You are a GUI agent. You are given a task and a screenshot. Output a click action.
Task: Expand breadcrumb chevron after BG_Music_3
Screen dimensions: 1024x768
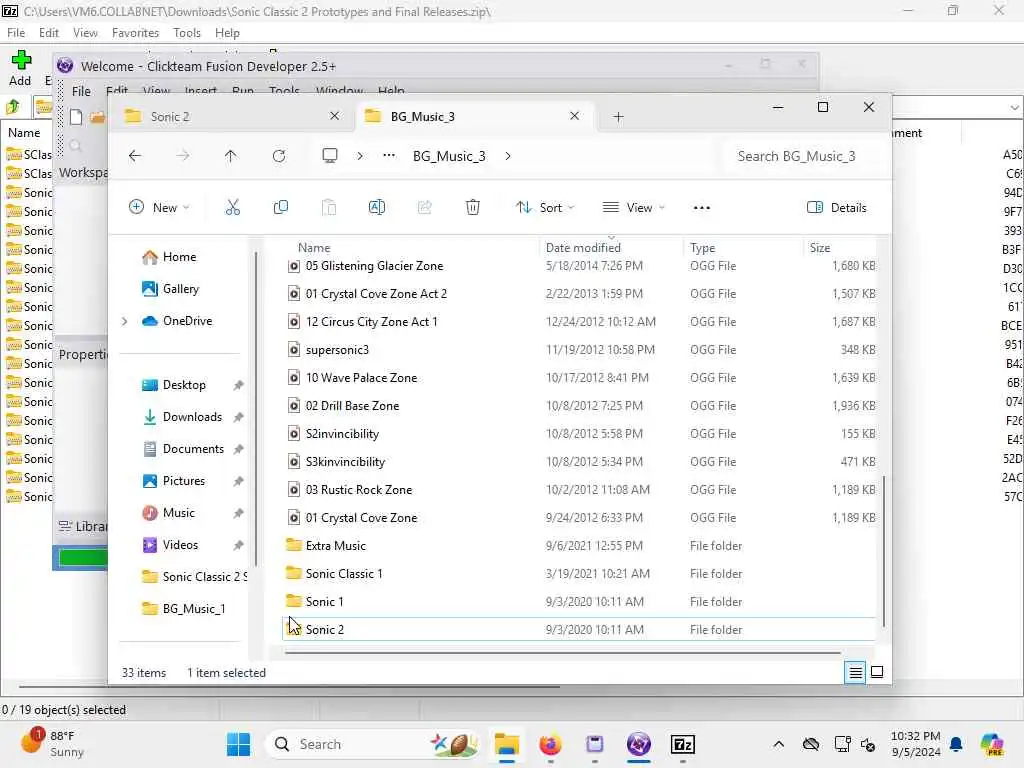[x=508, y=156]
